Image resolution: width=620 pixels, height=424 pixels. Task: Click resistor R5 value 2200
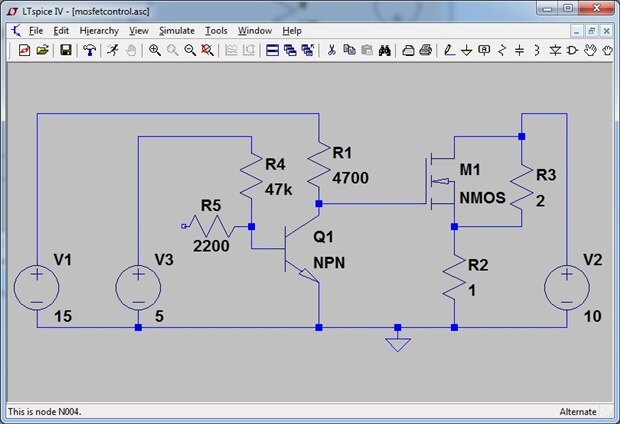[211, 246]
